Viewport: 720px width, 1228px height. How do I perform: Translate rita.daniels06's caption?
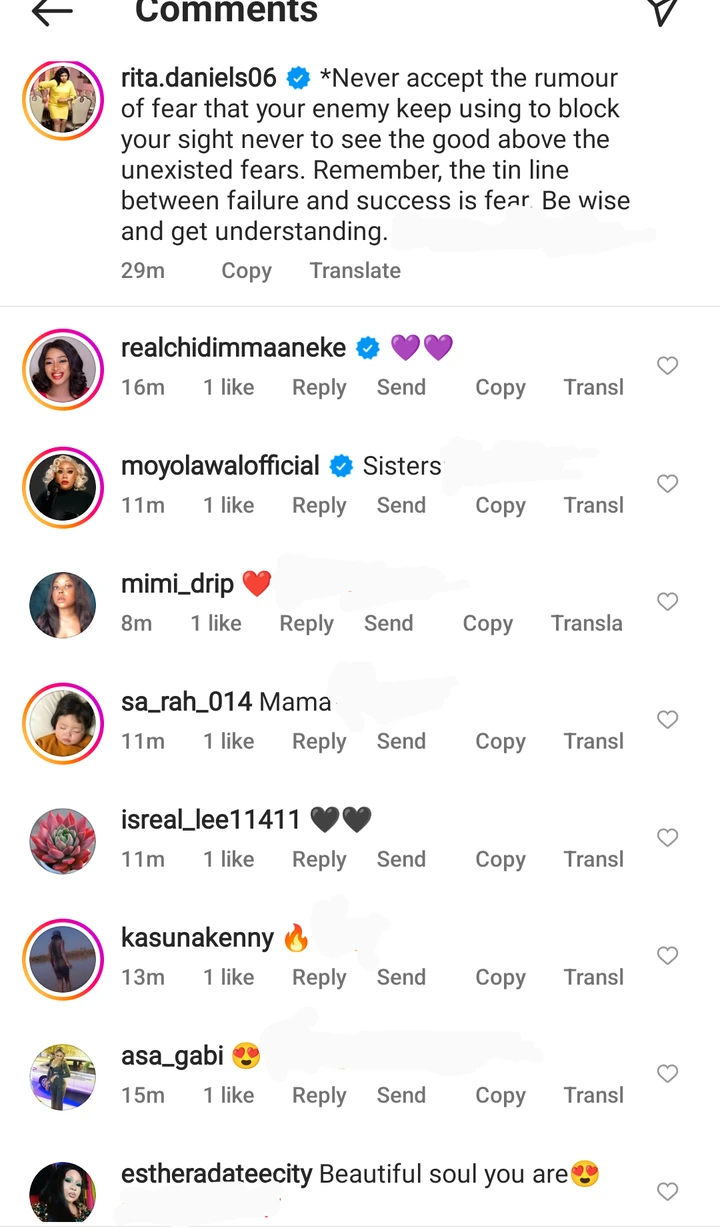click(355, 271)
